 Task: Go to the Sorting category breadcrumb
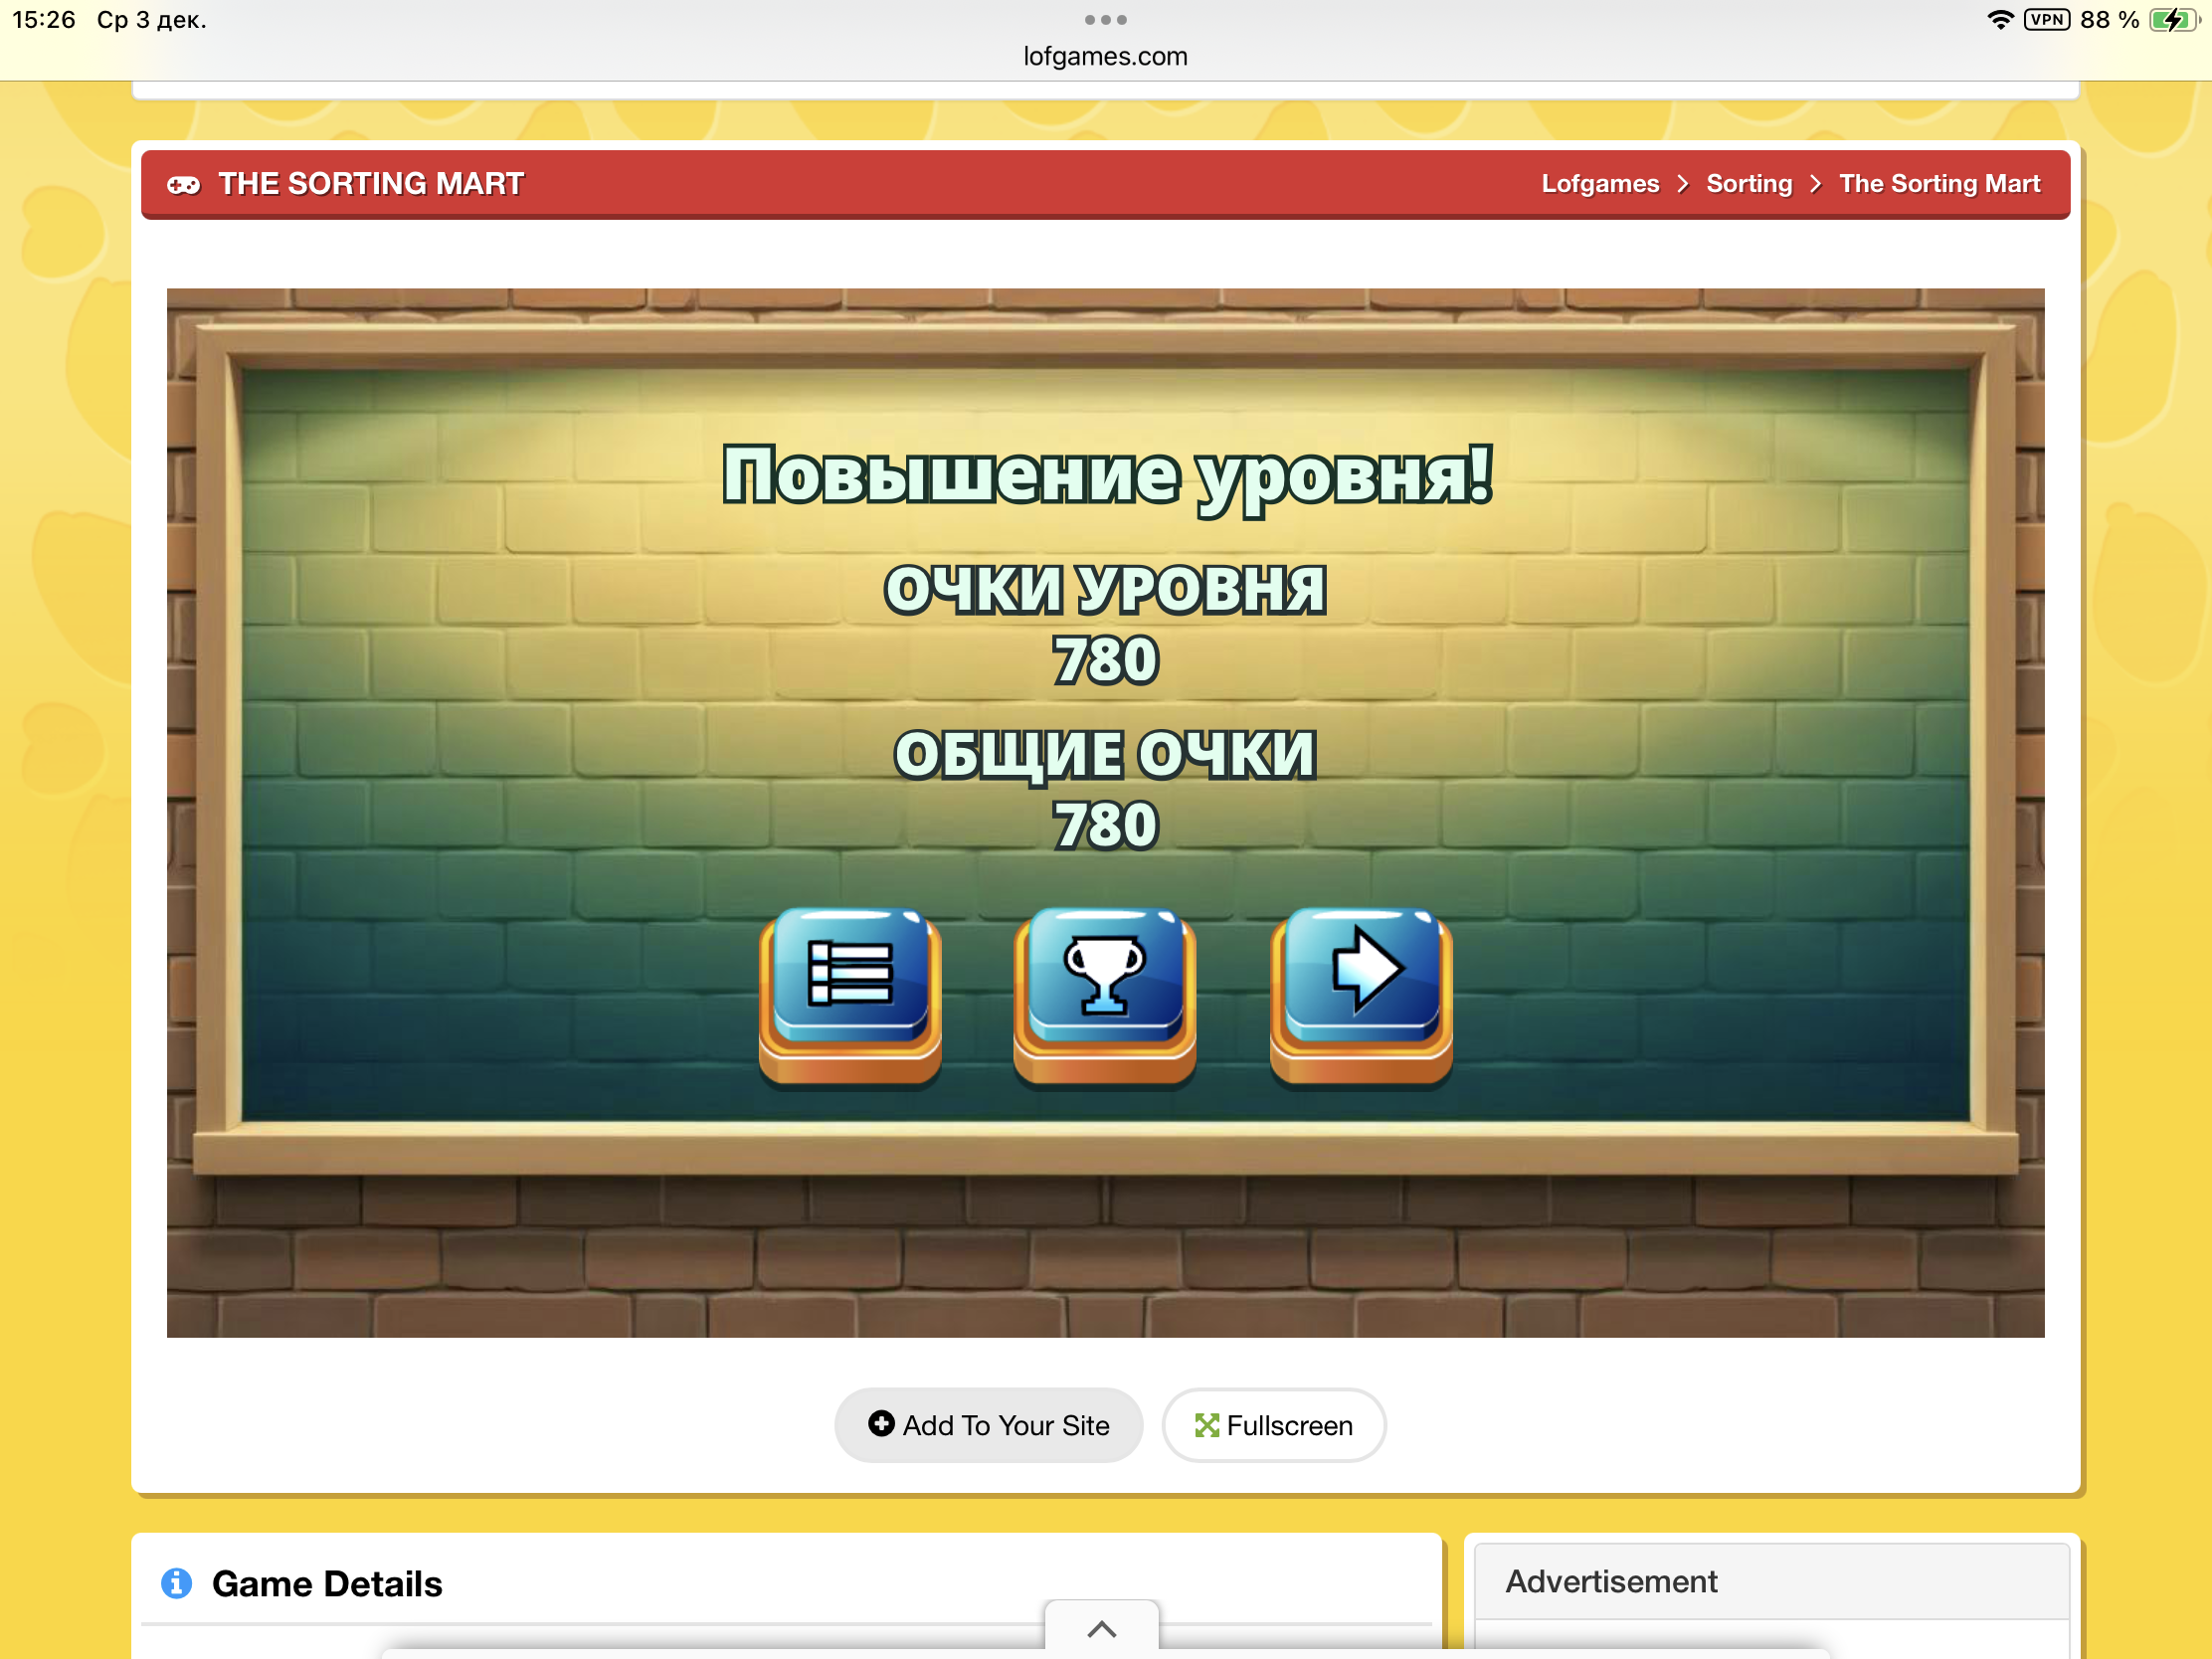tap(1748, 184)
